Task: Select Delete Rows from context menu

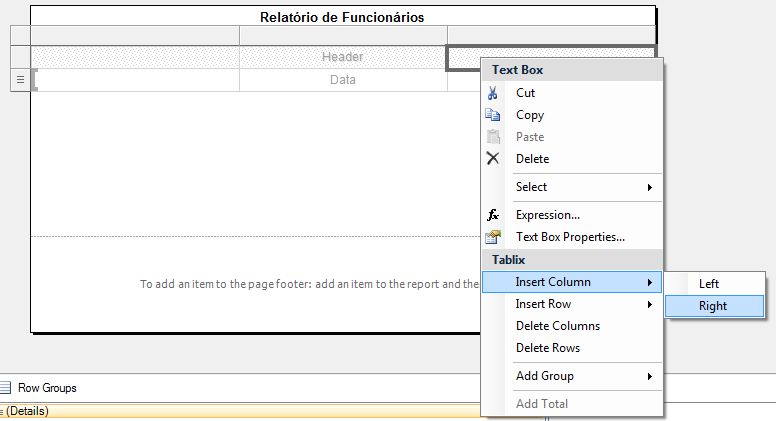Action: pyautogui.click(x=547, y=348)
